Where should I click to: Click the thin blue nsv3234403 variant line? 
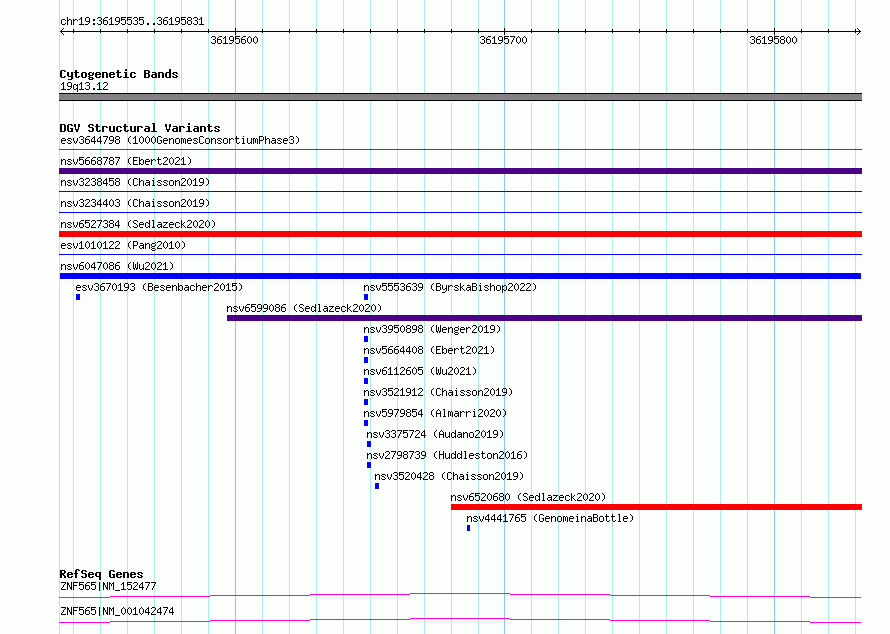(460, 213)
